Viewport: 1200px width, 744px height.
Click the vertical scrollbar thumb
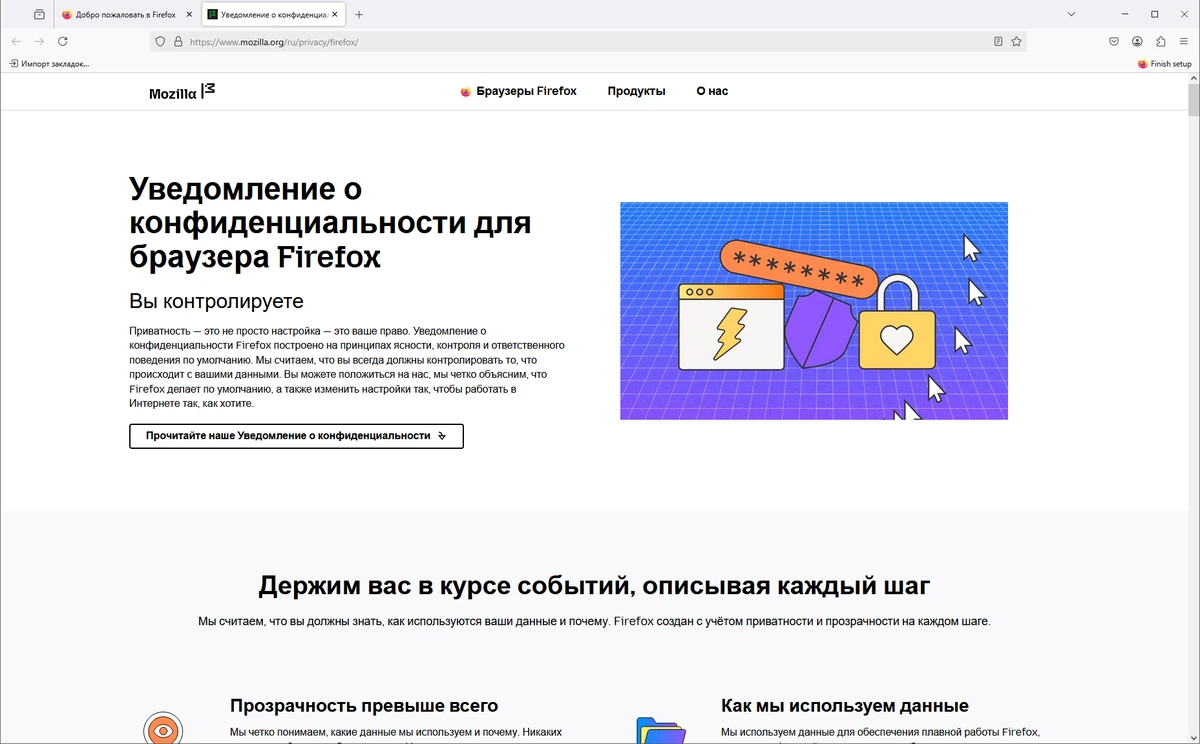(x=1193, y=101)
